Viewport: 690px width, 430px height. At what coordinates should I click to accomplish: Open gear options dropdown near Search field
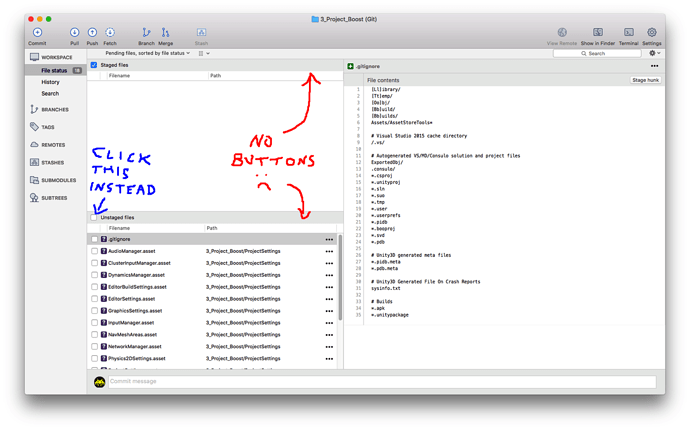pos(654,53)
